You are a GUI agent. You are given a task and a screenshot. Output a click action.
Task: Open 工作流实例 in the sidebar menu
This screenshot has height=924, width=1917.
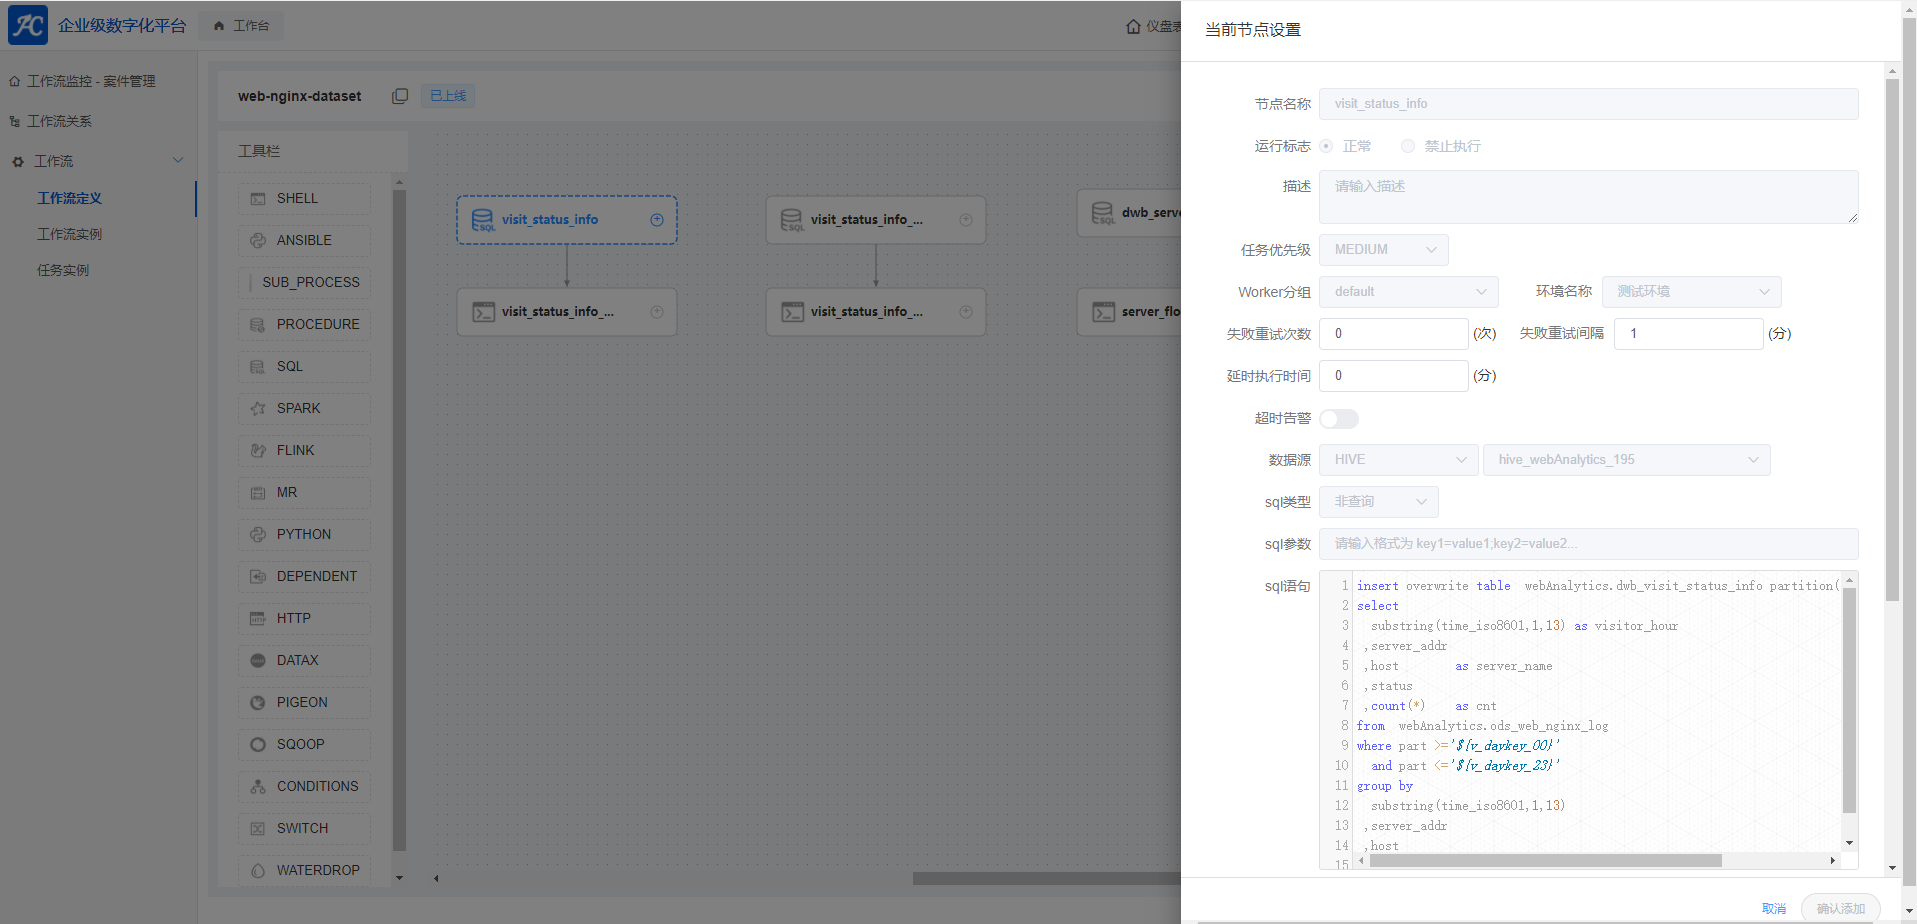click(70, 234)
